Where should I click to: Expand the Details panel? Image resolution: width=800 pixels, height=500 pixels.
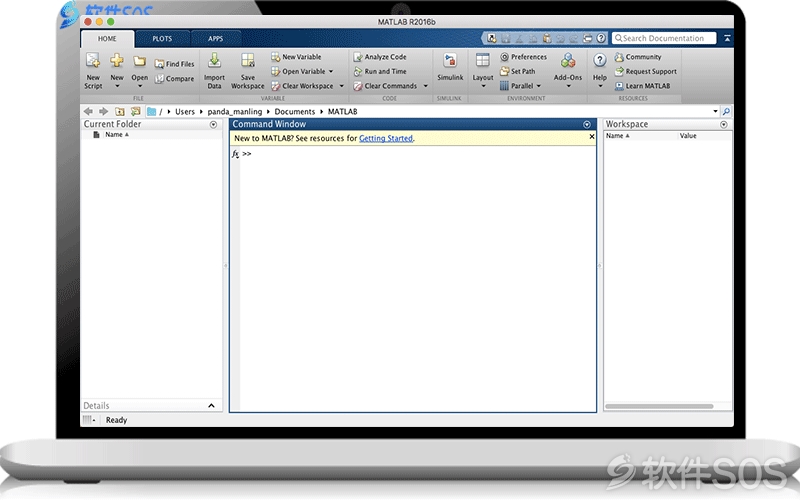pos(211,406)
